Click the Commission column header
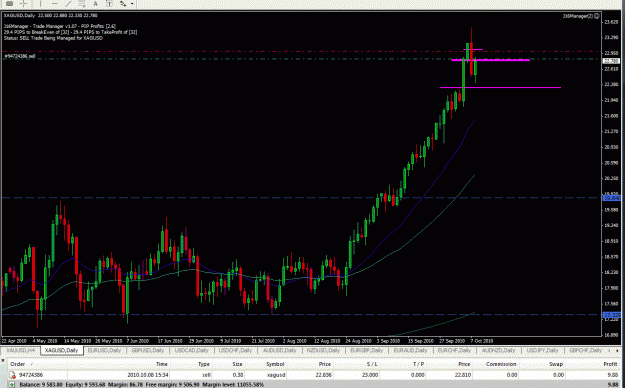Image resolution: width=625 pixels, height=388 pixels. (x=501, y=364)
